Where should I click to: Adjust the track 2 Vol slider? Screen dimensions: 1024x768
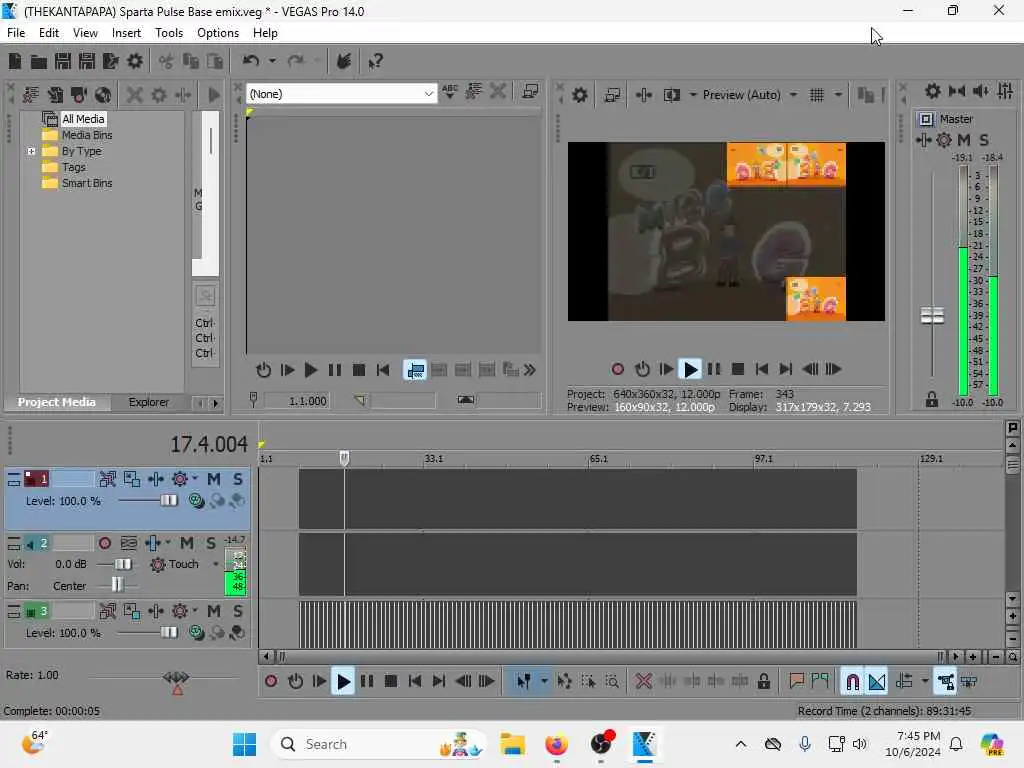pos(122,564)
